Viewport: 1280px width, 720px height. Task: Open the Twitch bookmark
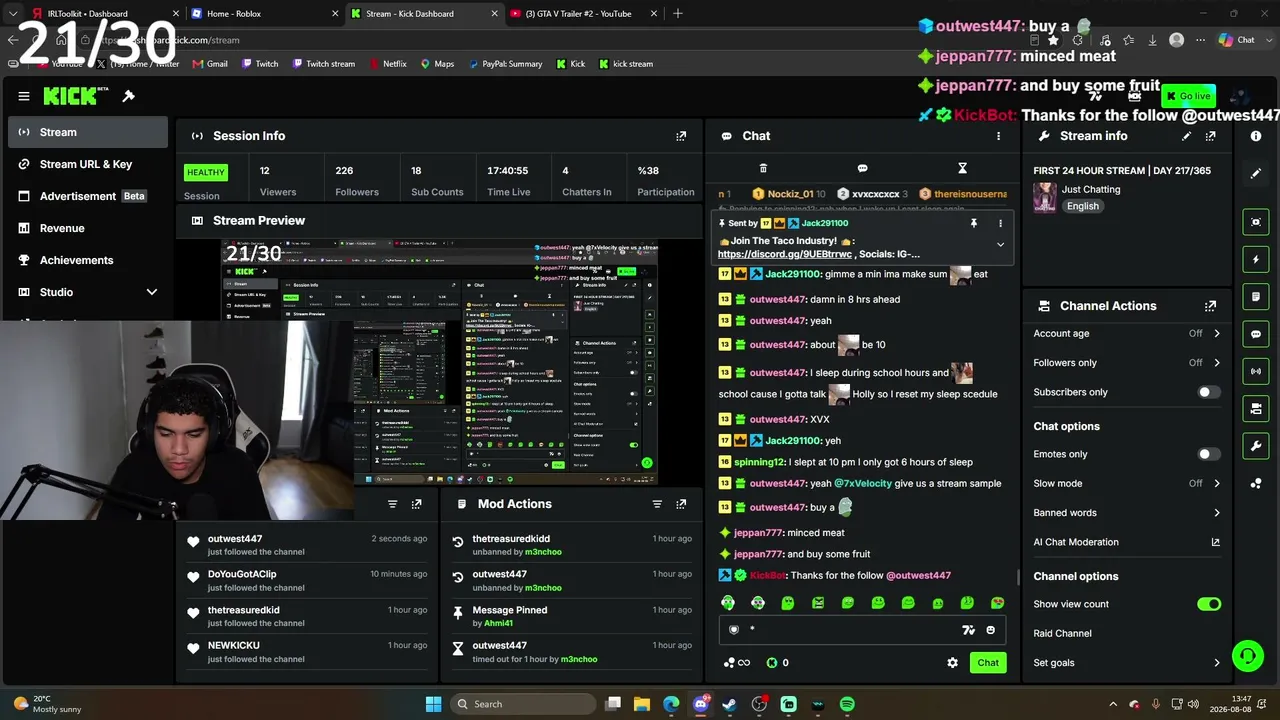pos(258,64)
